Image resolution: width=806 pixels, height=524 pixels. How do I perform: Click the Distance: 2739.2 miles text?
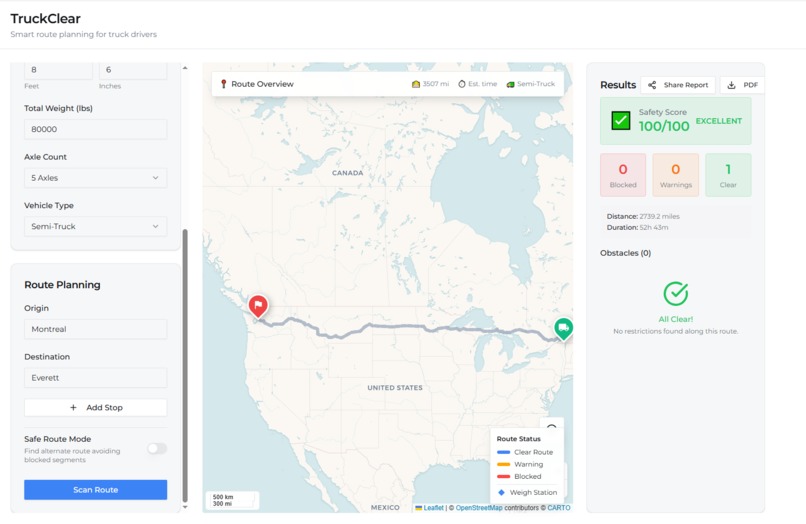coord(643,216)
